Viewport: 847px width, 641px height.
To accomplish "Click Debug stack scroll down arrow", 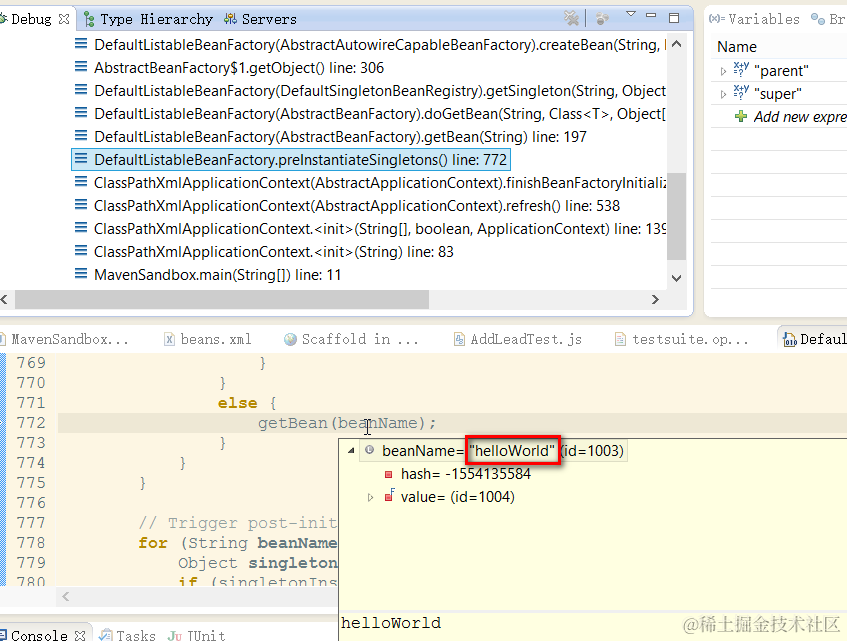I will (676, 278).
